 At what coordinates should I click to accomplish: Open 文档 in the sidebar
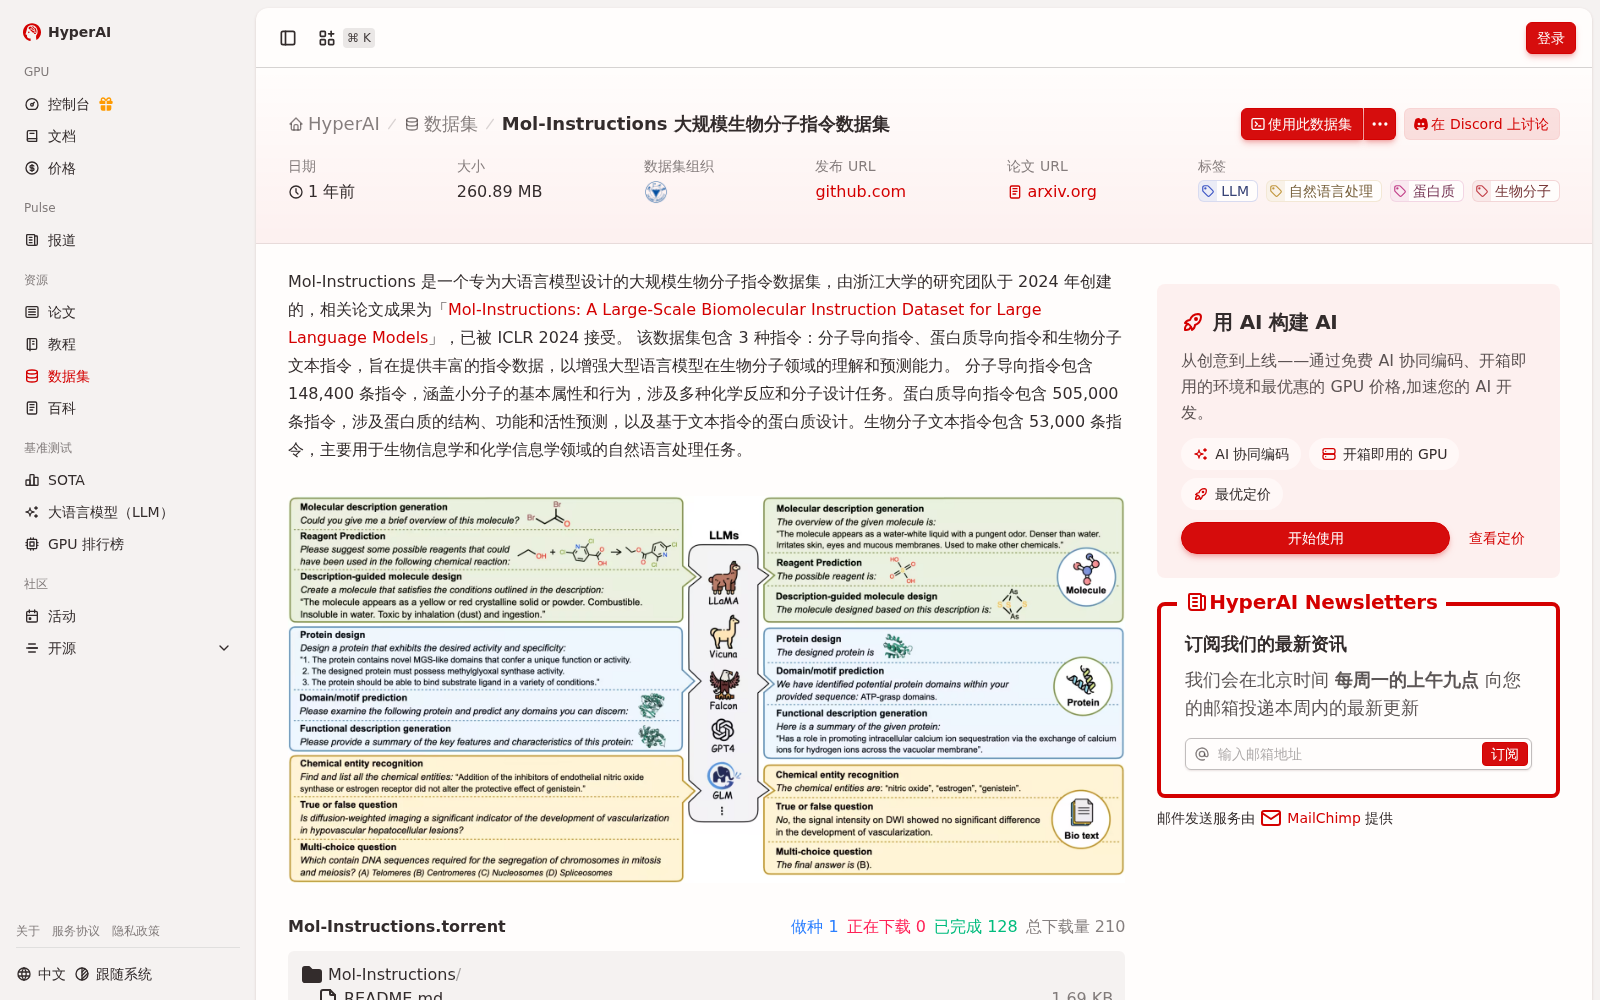tap(62, 136)
